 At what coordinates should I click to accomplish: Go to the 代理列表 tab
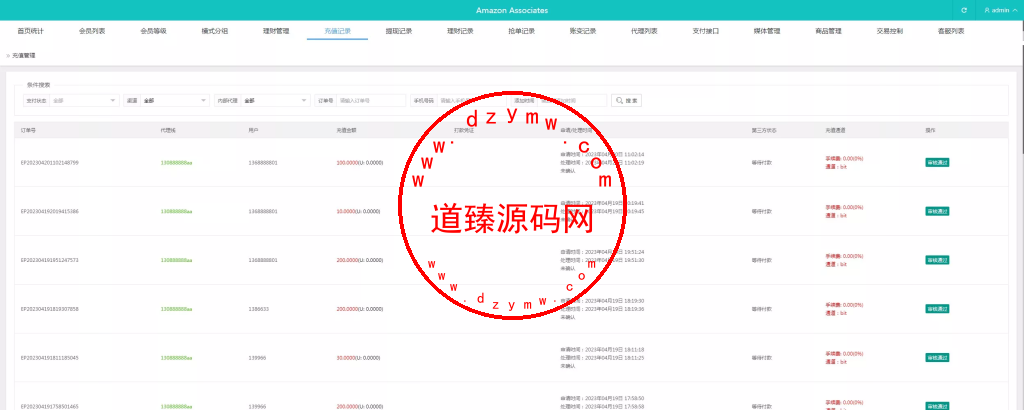[x=644, y=31]
